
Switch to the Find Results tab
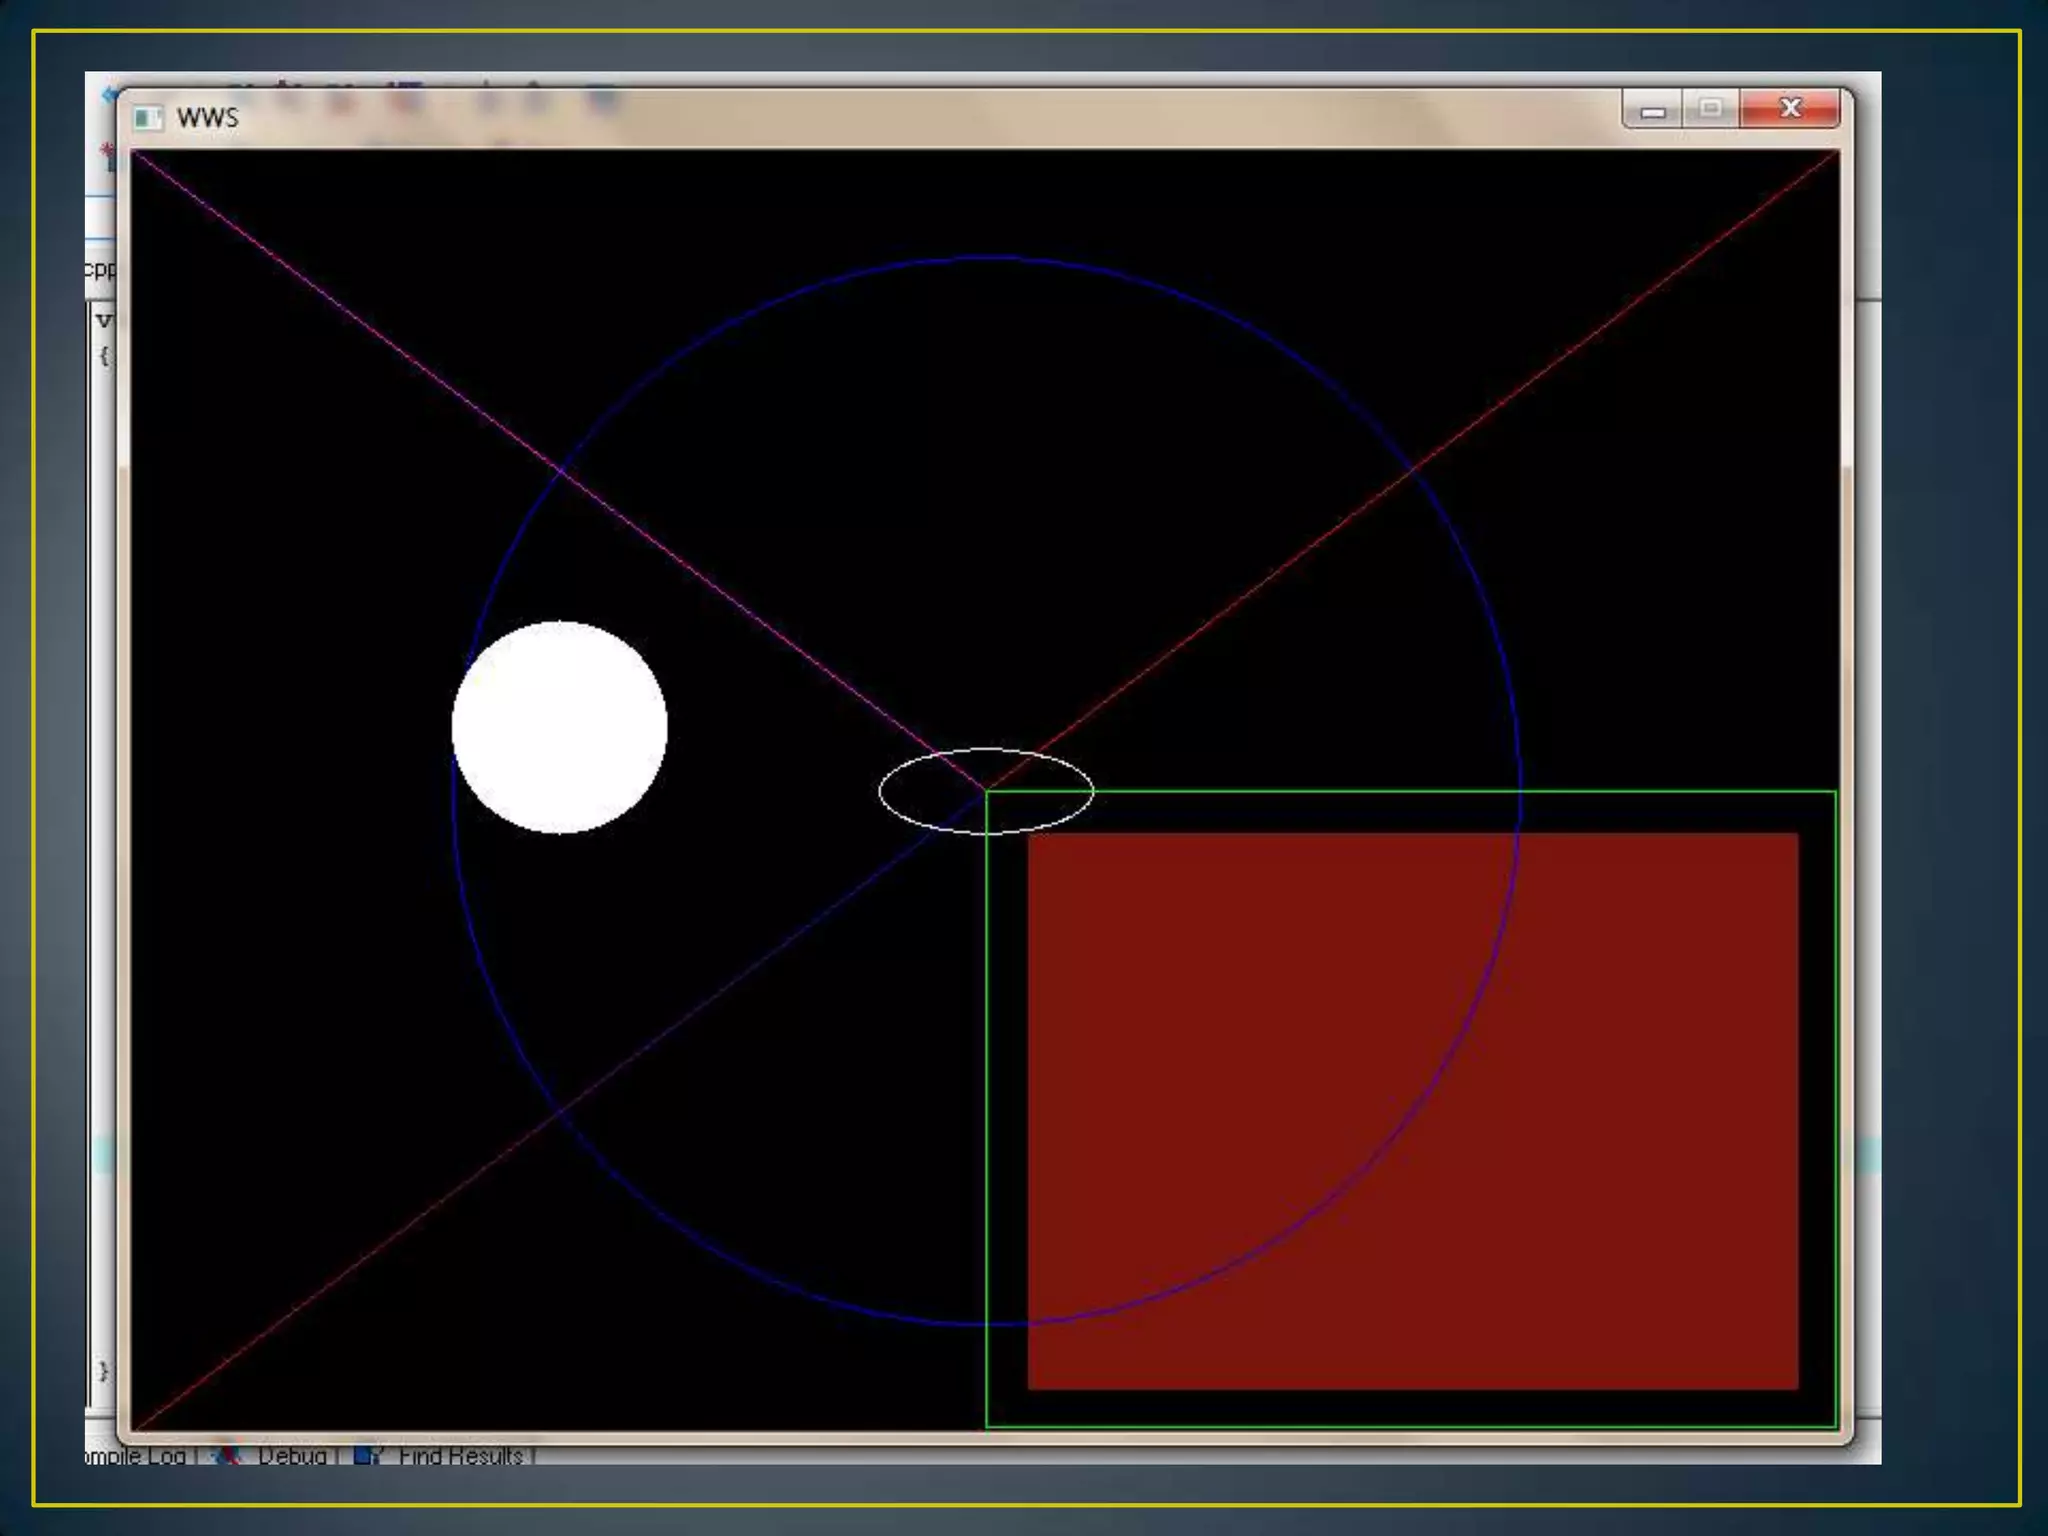pos(460,1455)
